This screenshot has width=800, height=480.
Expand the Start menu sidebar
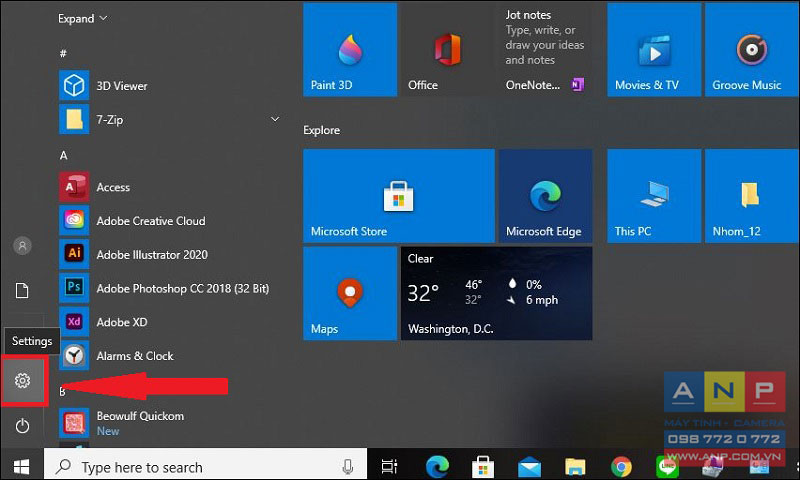83,18
